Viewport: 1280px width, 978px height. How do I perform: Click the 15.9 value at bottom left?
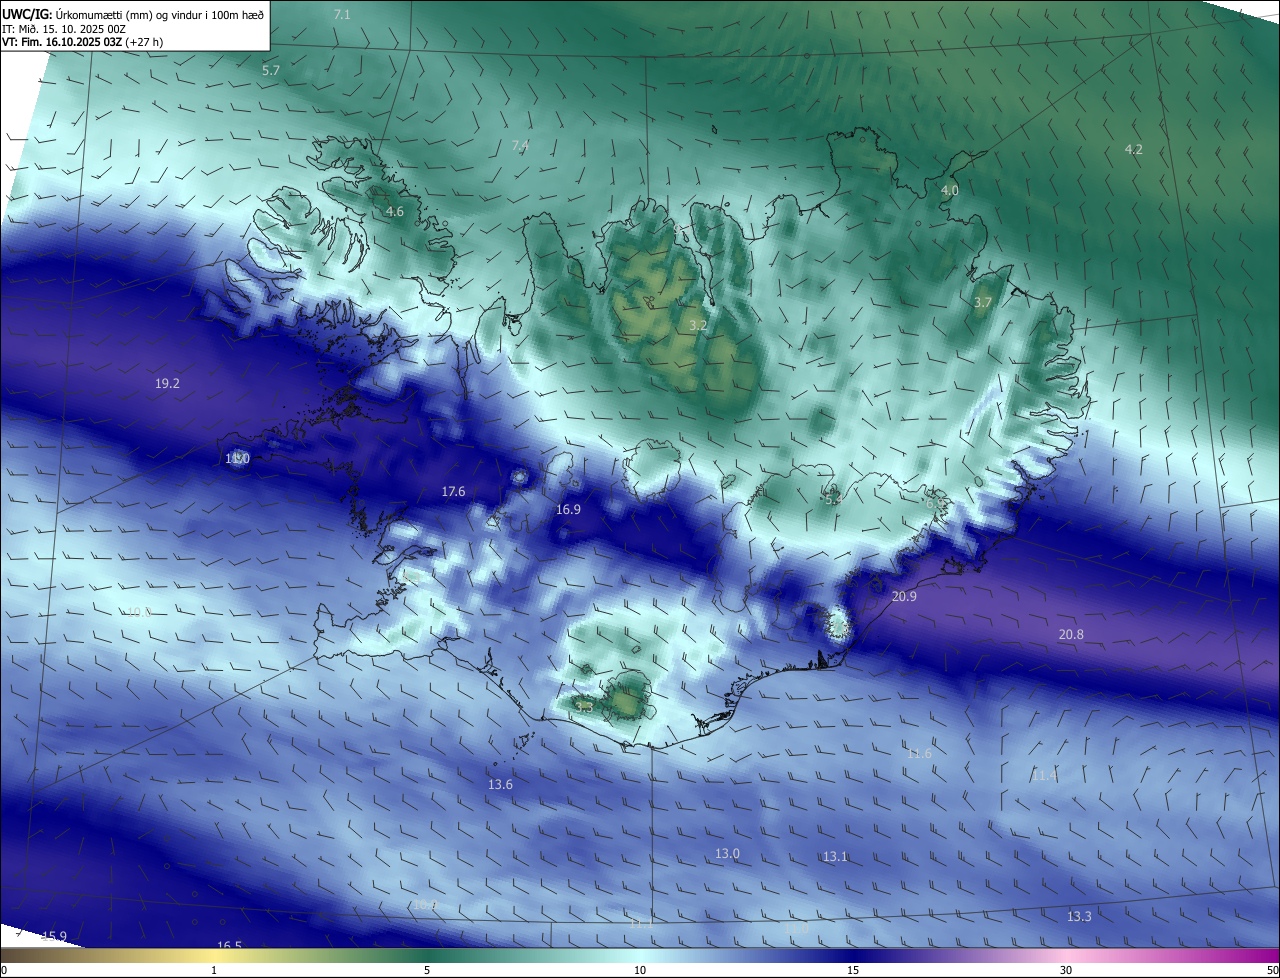coord(54,936)
